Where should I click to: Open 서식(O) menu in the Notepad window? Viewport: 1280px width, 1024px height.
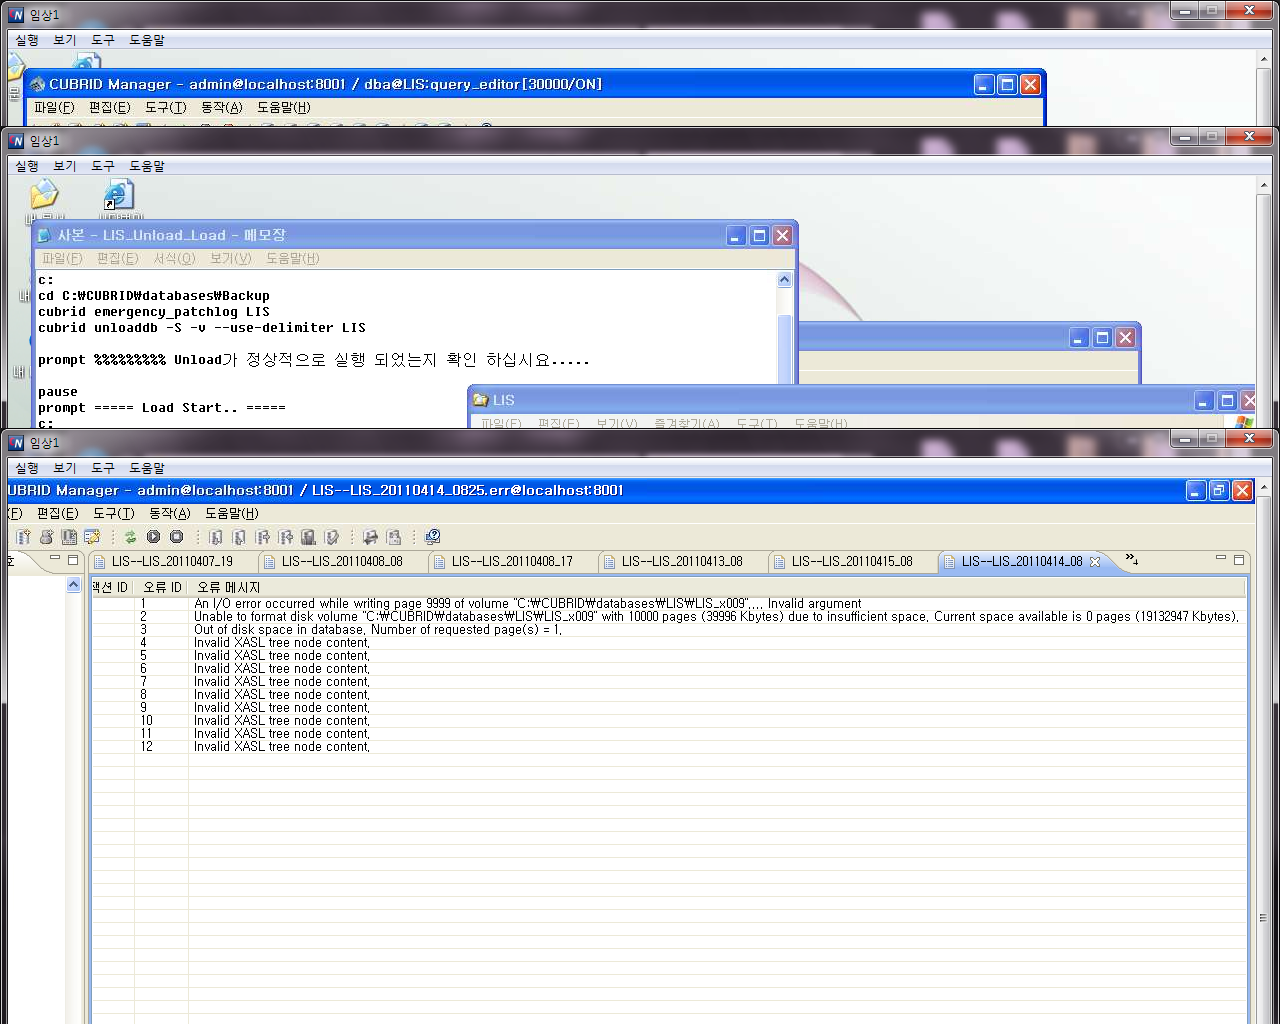[x=174, y=258]
